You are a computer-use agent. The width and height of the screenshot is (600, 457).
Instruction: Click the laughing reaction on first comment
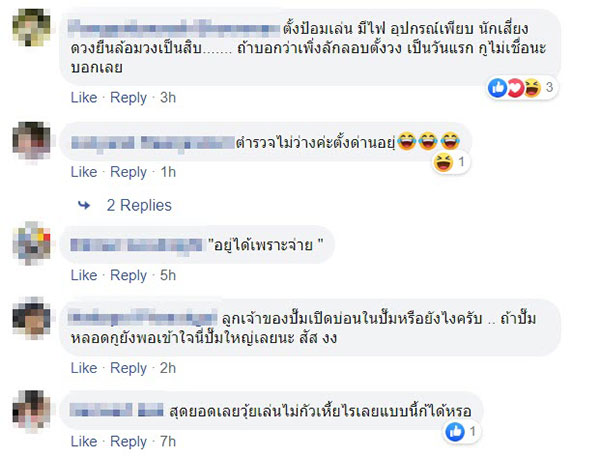pyautogui.click(x=532, y=88)
